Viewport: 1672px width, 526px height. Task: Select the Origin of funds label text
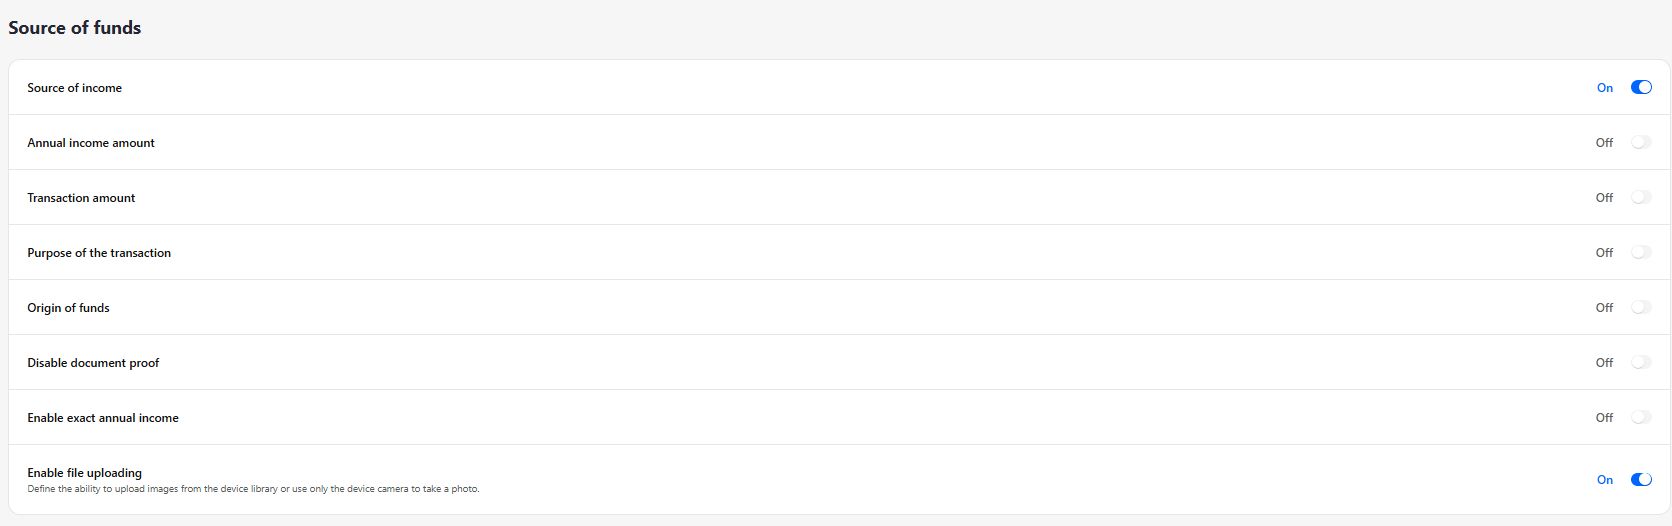68,308
